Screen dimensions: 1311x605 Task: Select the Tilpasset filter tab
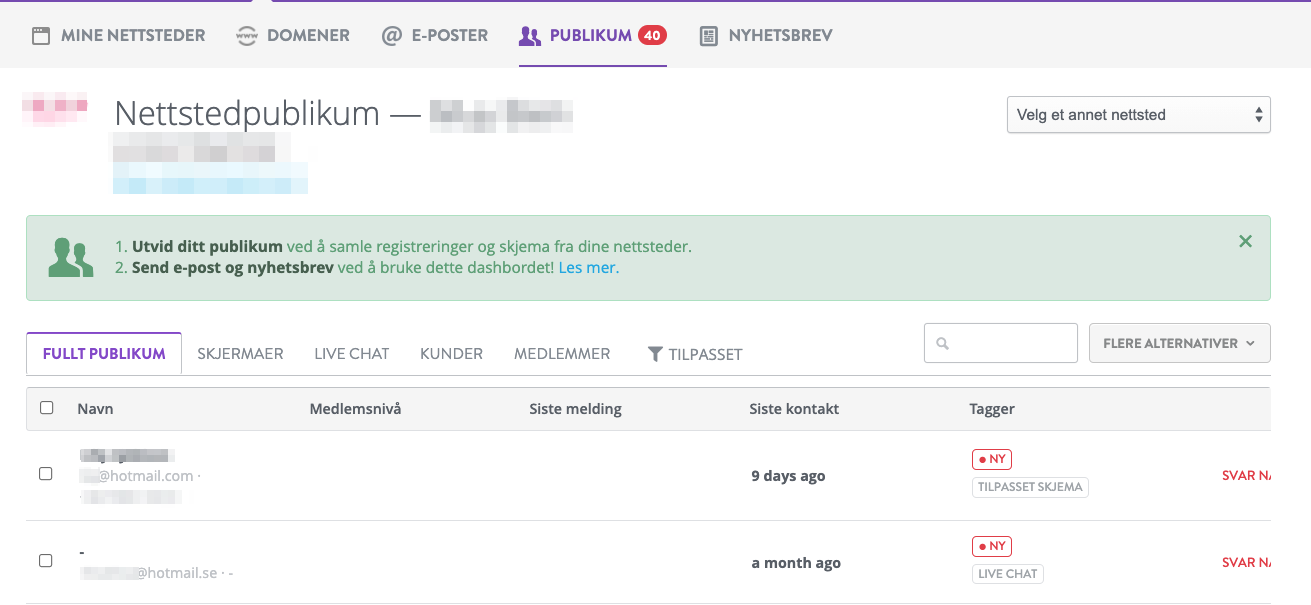click(x=695, y=354)
